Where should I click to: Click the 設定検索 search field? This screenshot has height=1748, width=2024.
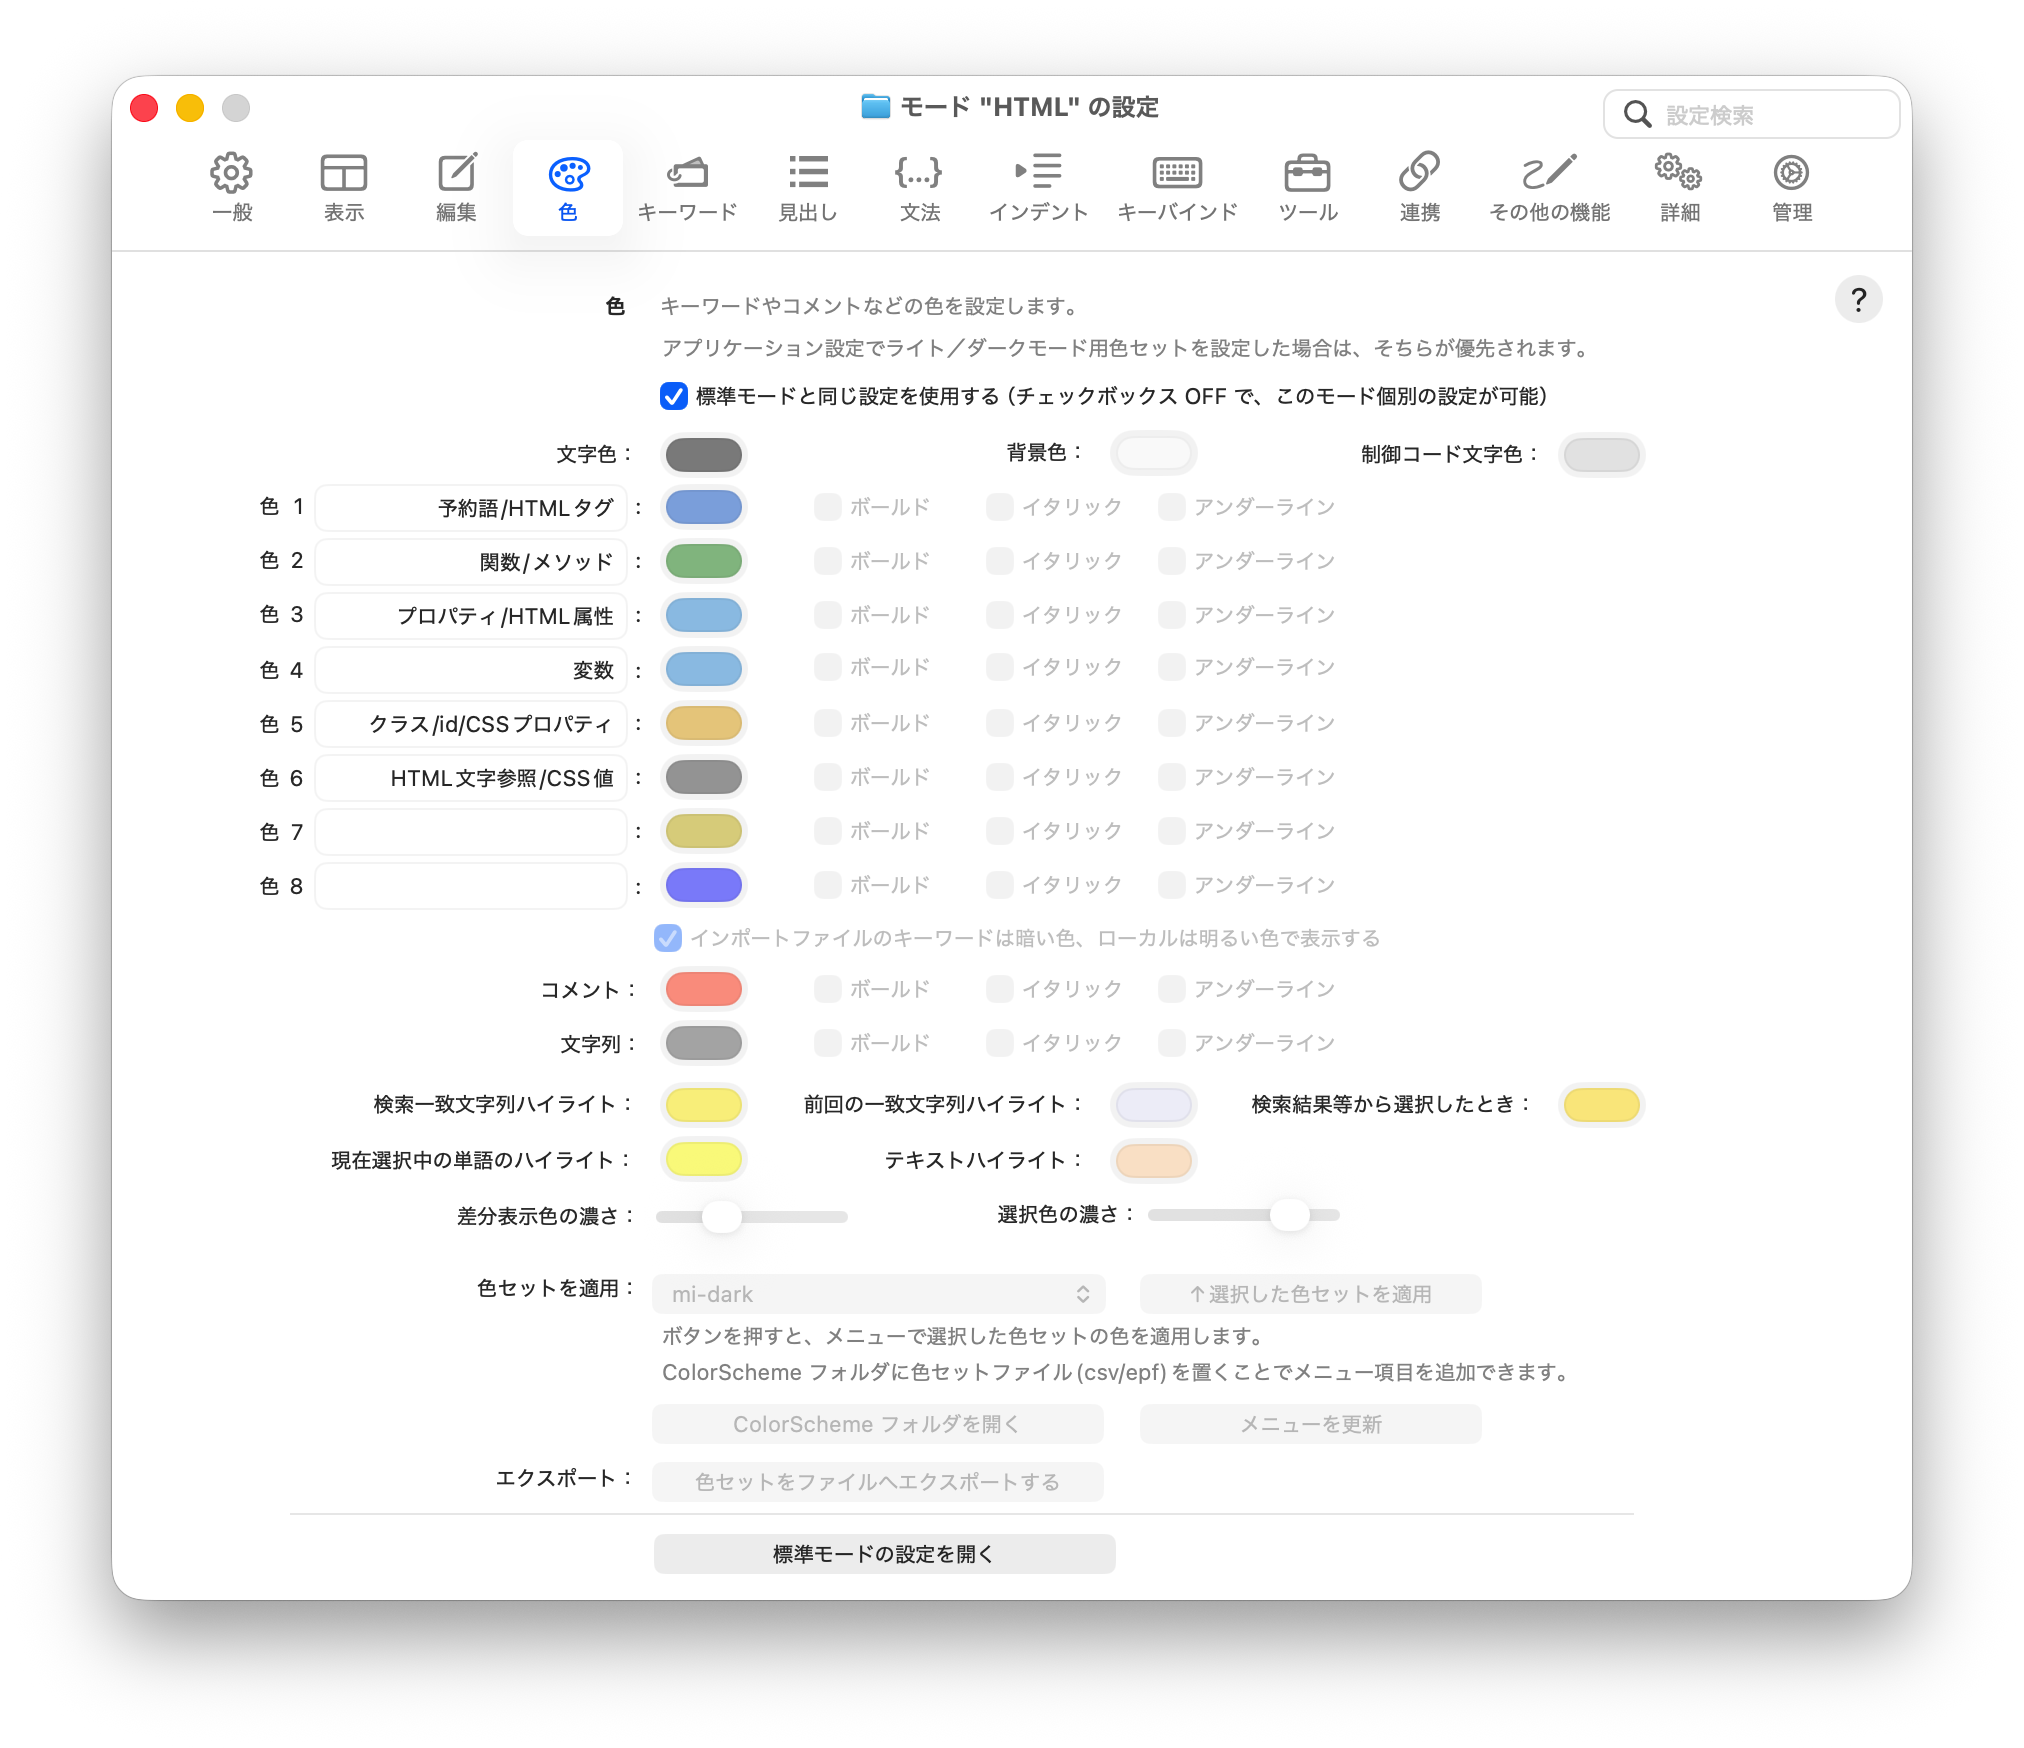click(1752, 115)
